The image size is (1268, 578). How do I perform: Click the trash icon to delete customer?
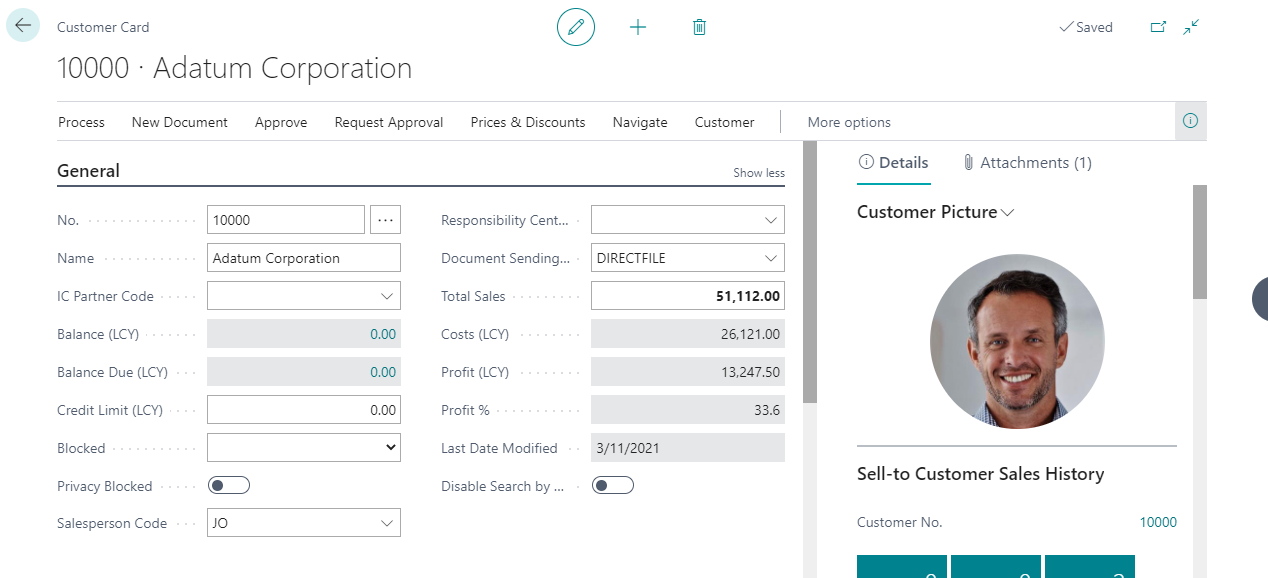click(x=699, y=27)
